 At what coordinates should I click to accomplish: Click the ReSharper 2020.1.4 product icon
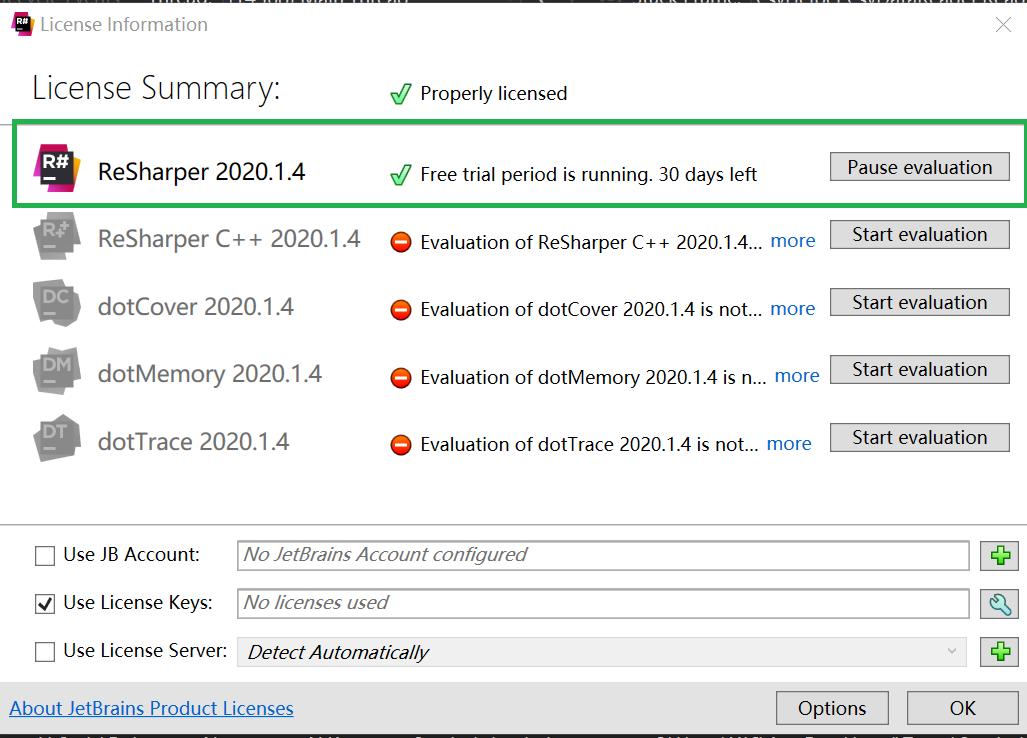[56, 168]
